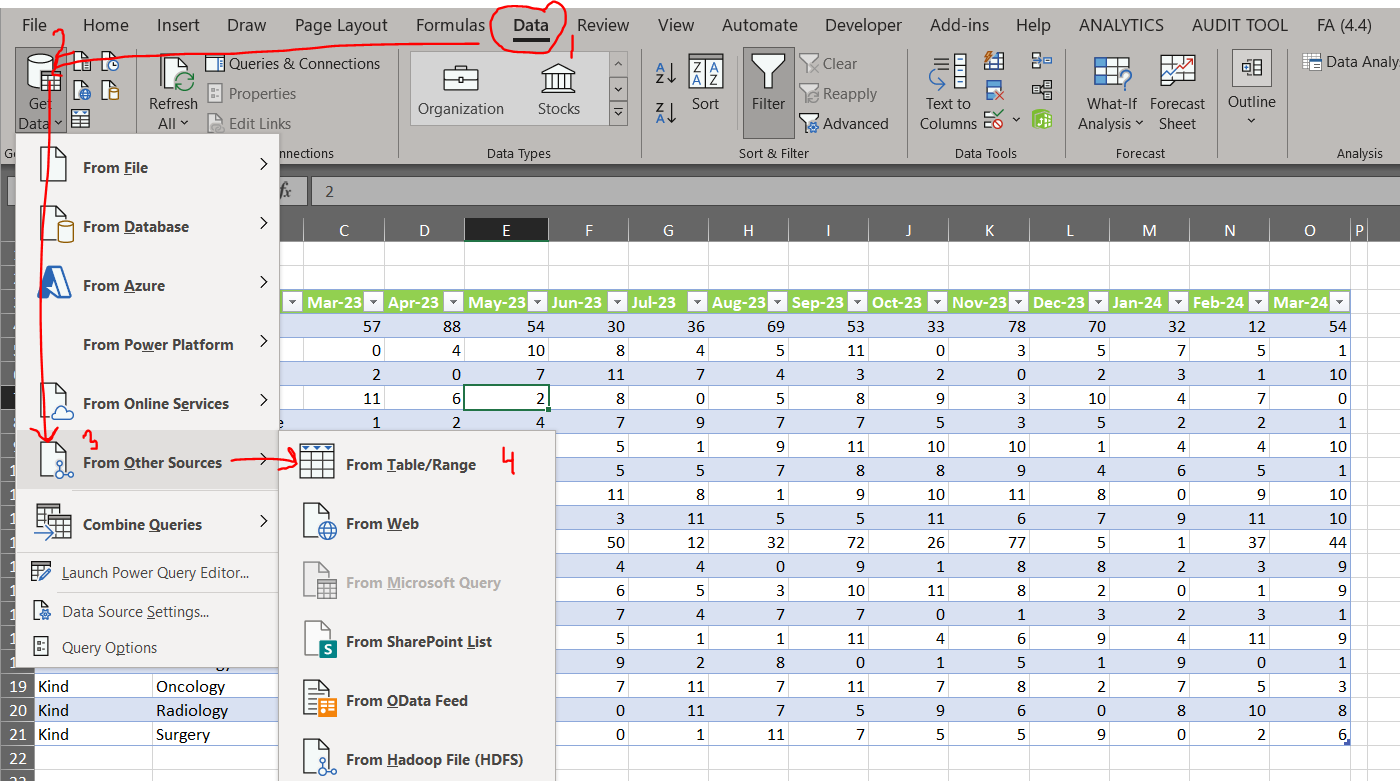Click the Relationships icon
This screenshot has height=781, width=1400.
[1042, 91]
